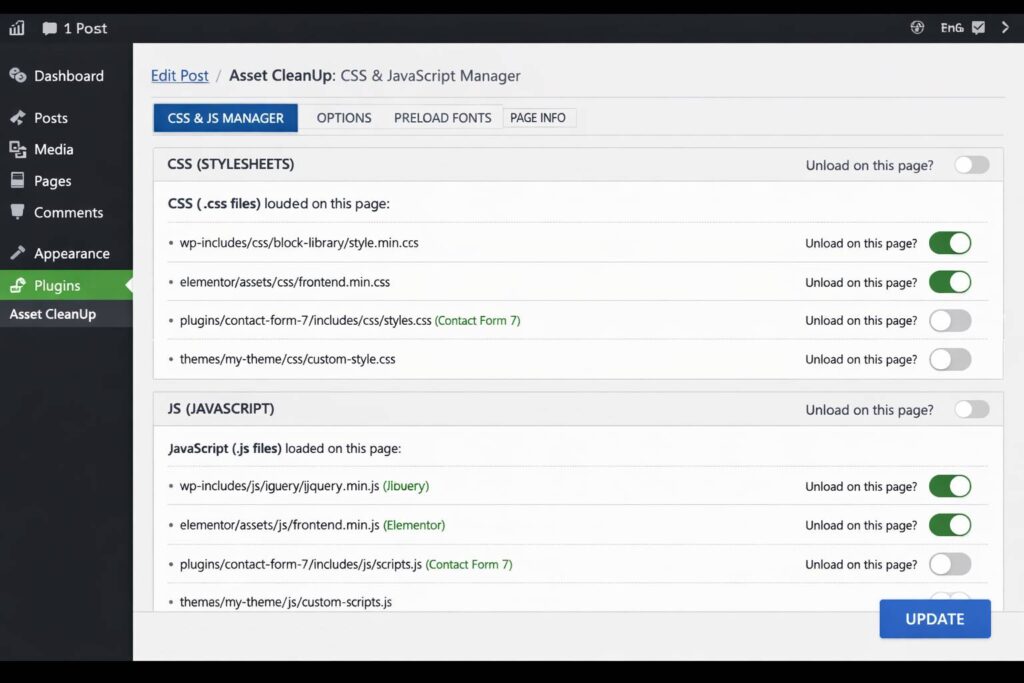
Task: Click the Media library icon
Action: pyautogui.click(x=17, y=149)
